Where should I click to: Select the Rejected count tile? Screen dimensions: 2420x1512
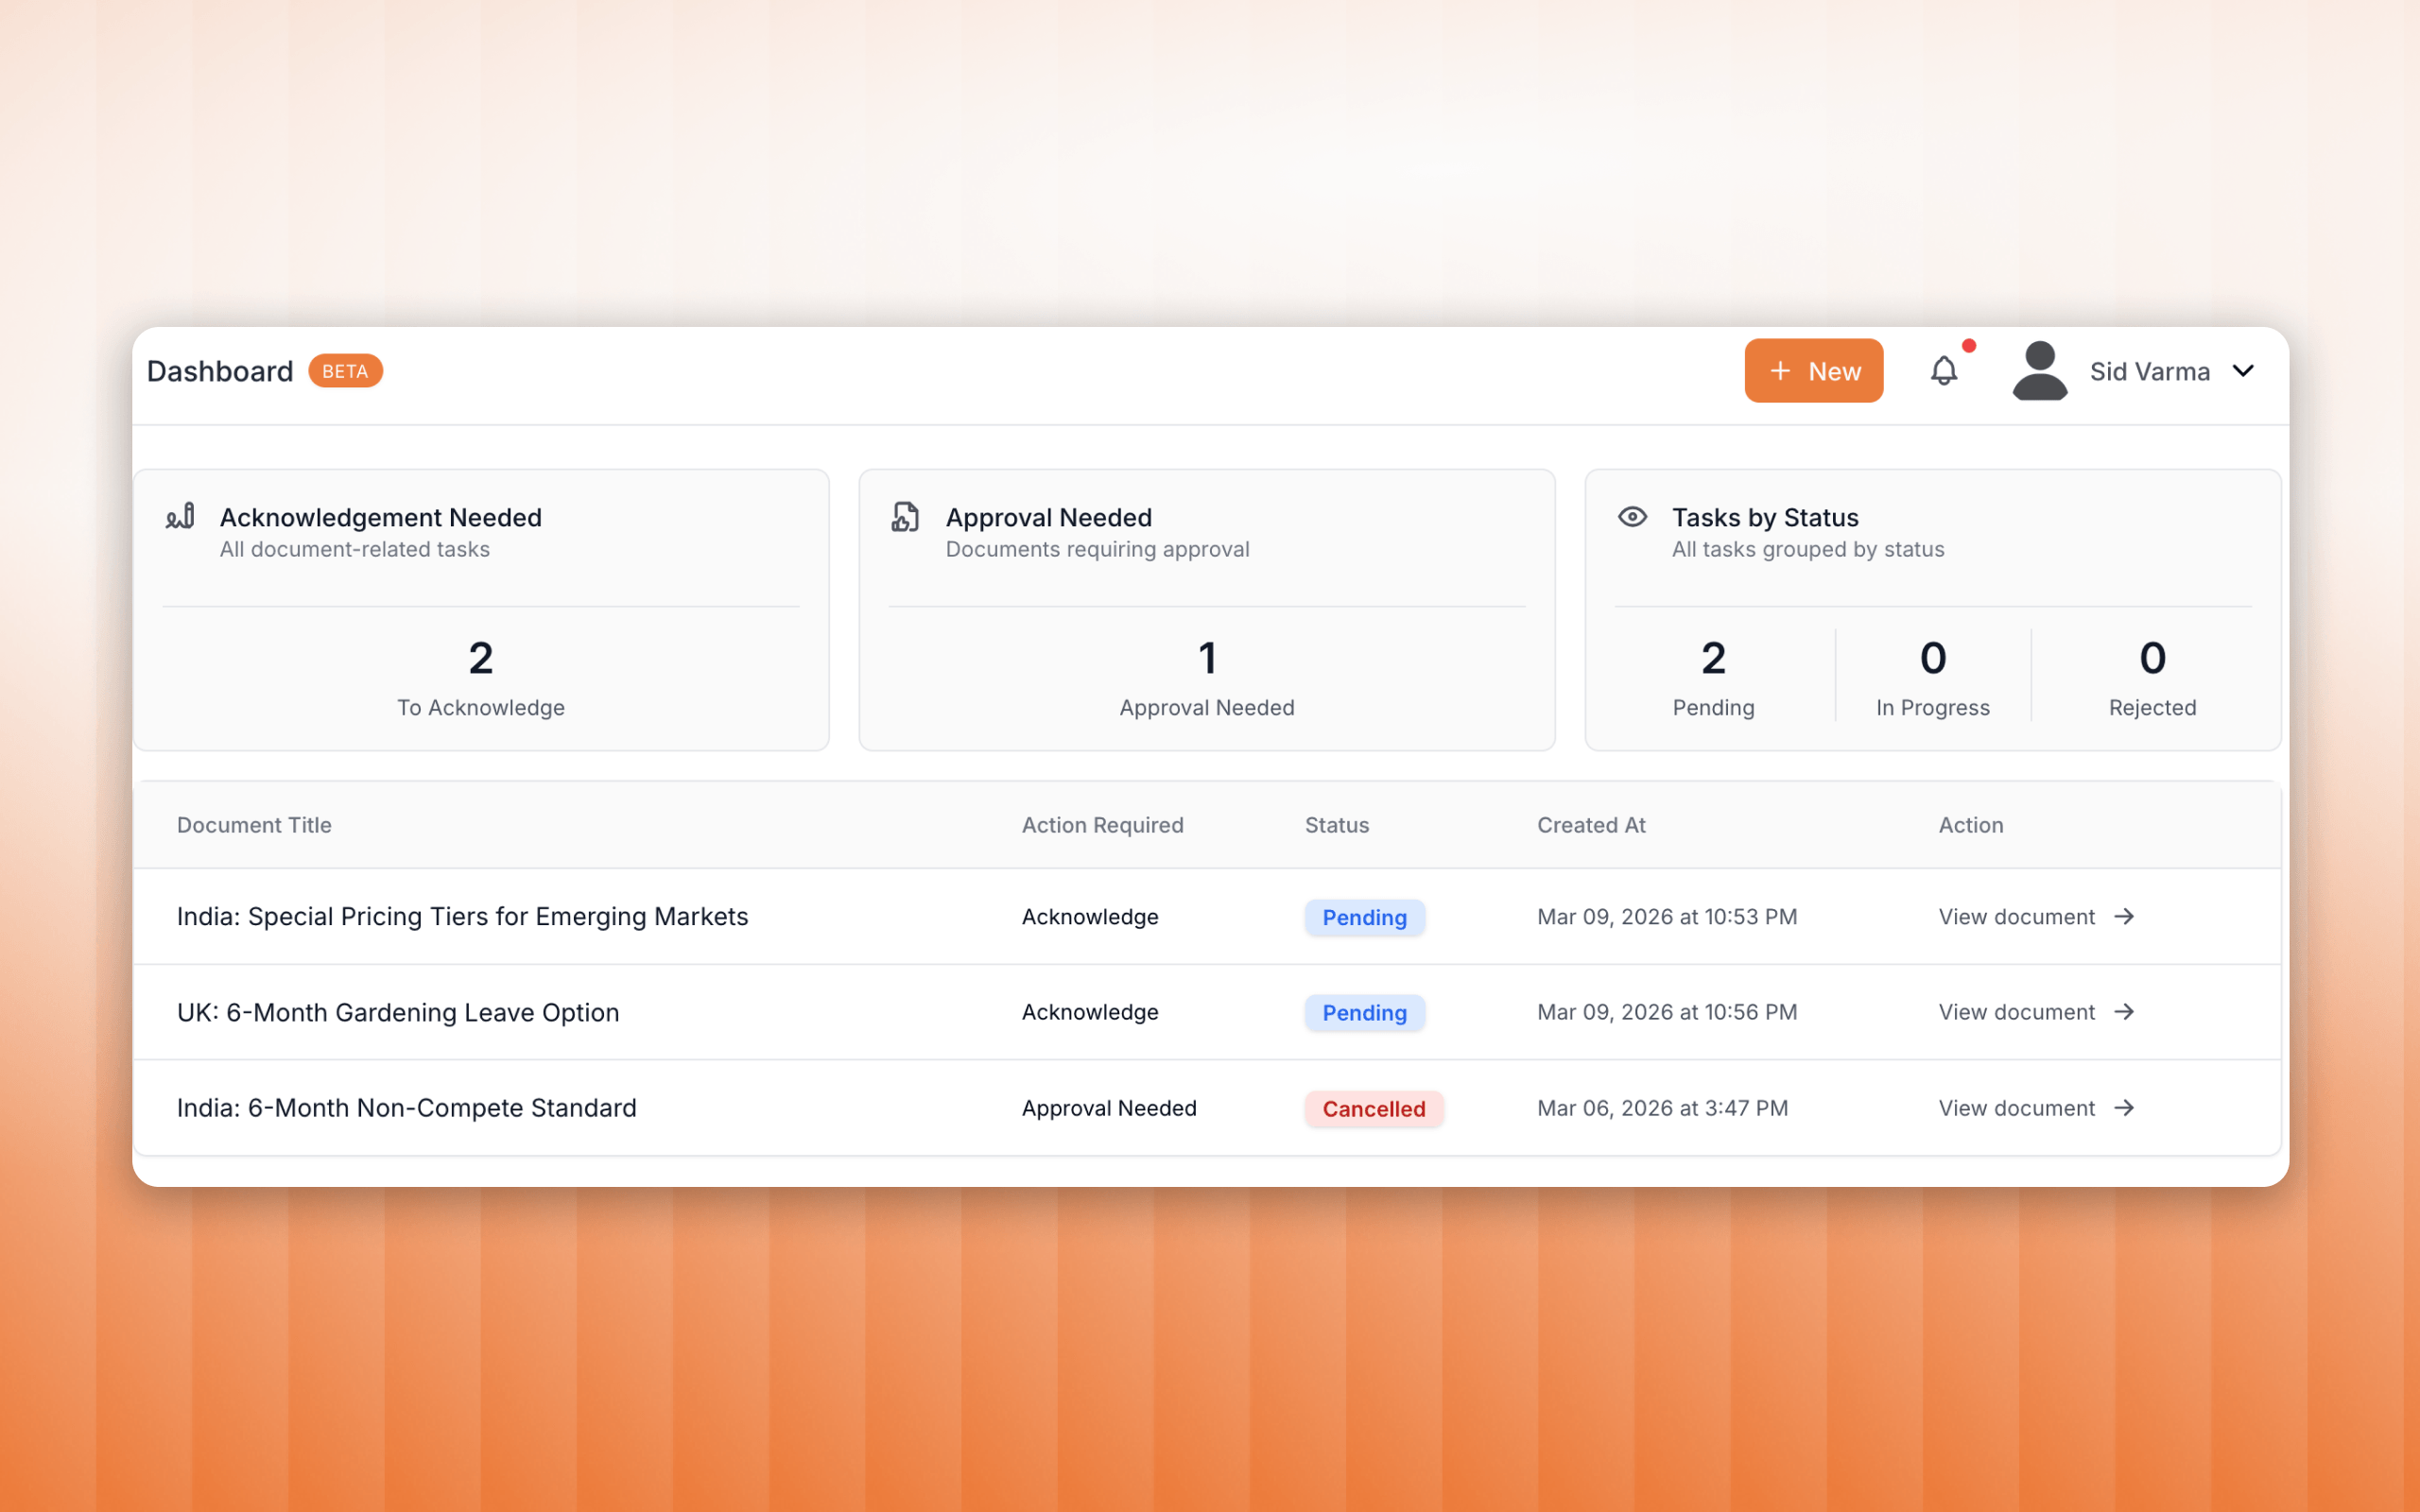2152,677
